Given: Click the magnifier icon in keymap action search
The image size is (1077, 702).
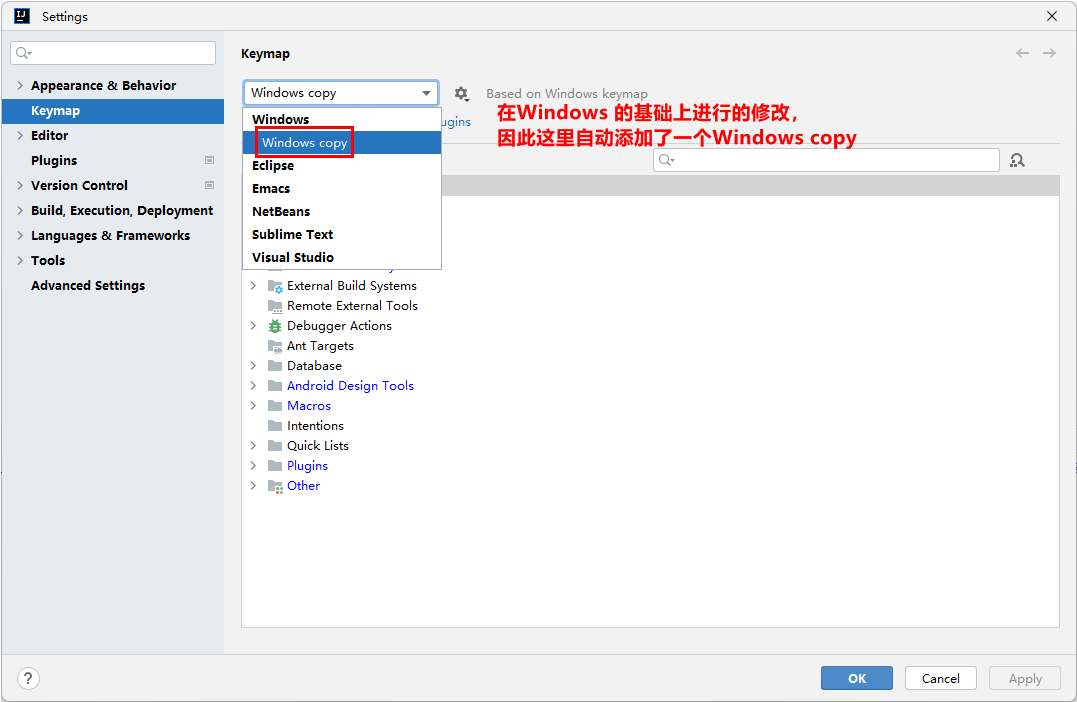Looking at the screenshot, I should click(x=666, y=160).
